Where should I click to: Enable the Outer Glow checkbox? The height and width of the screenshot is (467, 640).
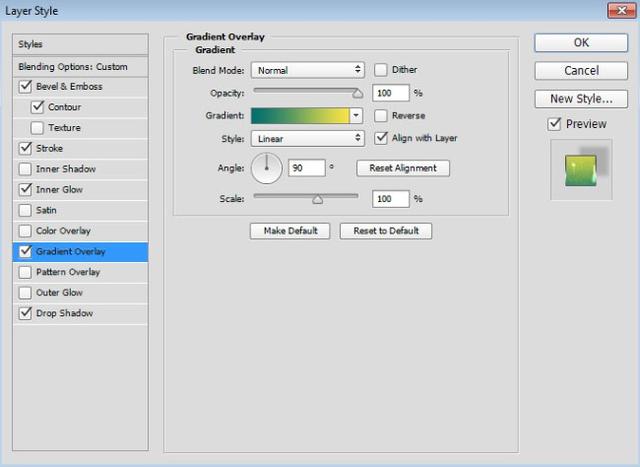25,293
